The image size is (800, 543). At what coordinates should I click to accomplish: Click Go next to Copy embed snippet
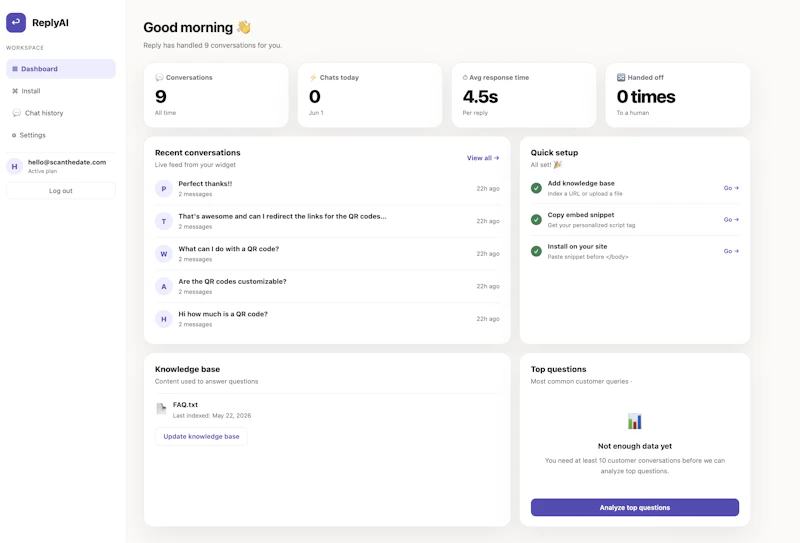click(731, 219)
